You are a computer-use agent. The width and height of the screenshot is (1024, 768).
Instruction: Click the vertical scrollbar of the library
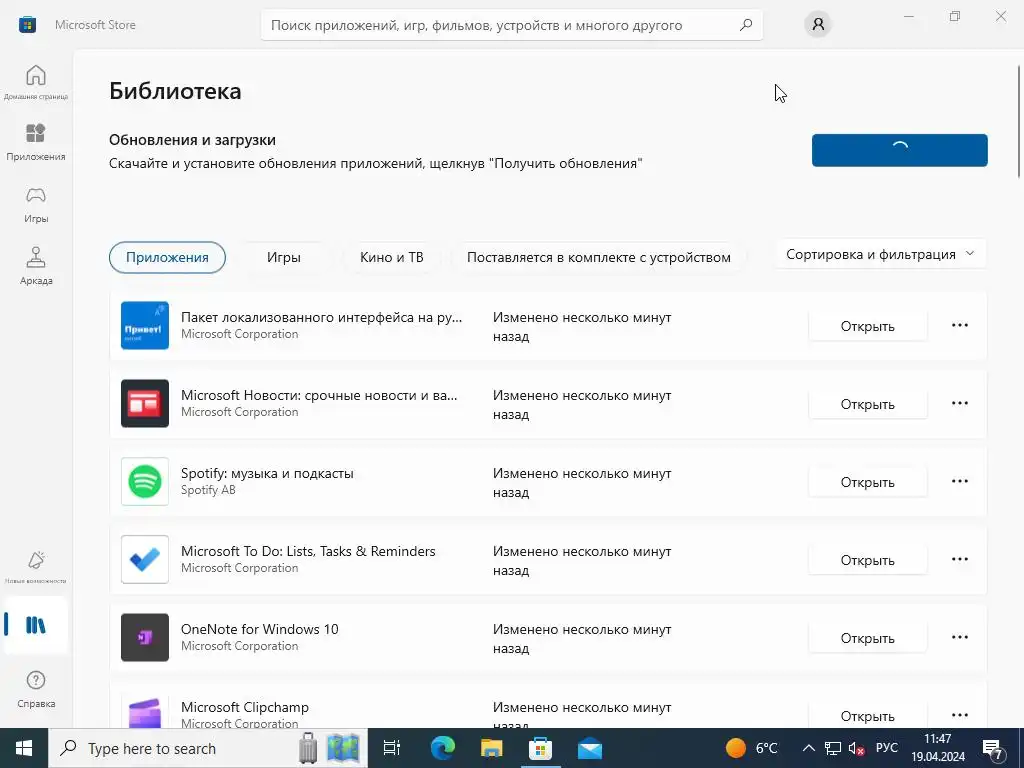pyautogui.click(x=1019, y=121)
